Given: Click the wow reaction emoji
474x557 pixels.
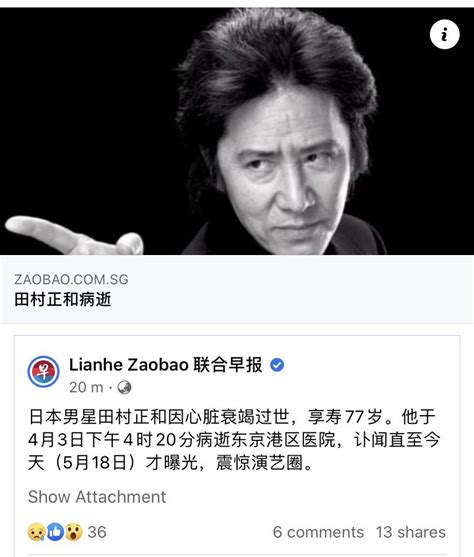Looking at the screenshot, I should coord(74,532).
